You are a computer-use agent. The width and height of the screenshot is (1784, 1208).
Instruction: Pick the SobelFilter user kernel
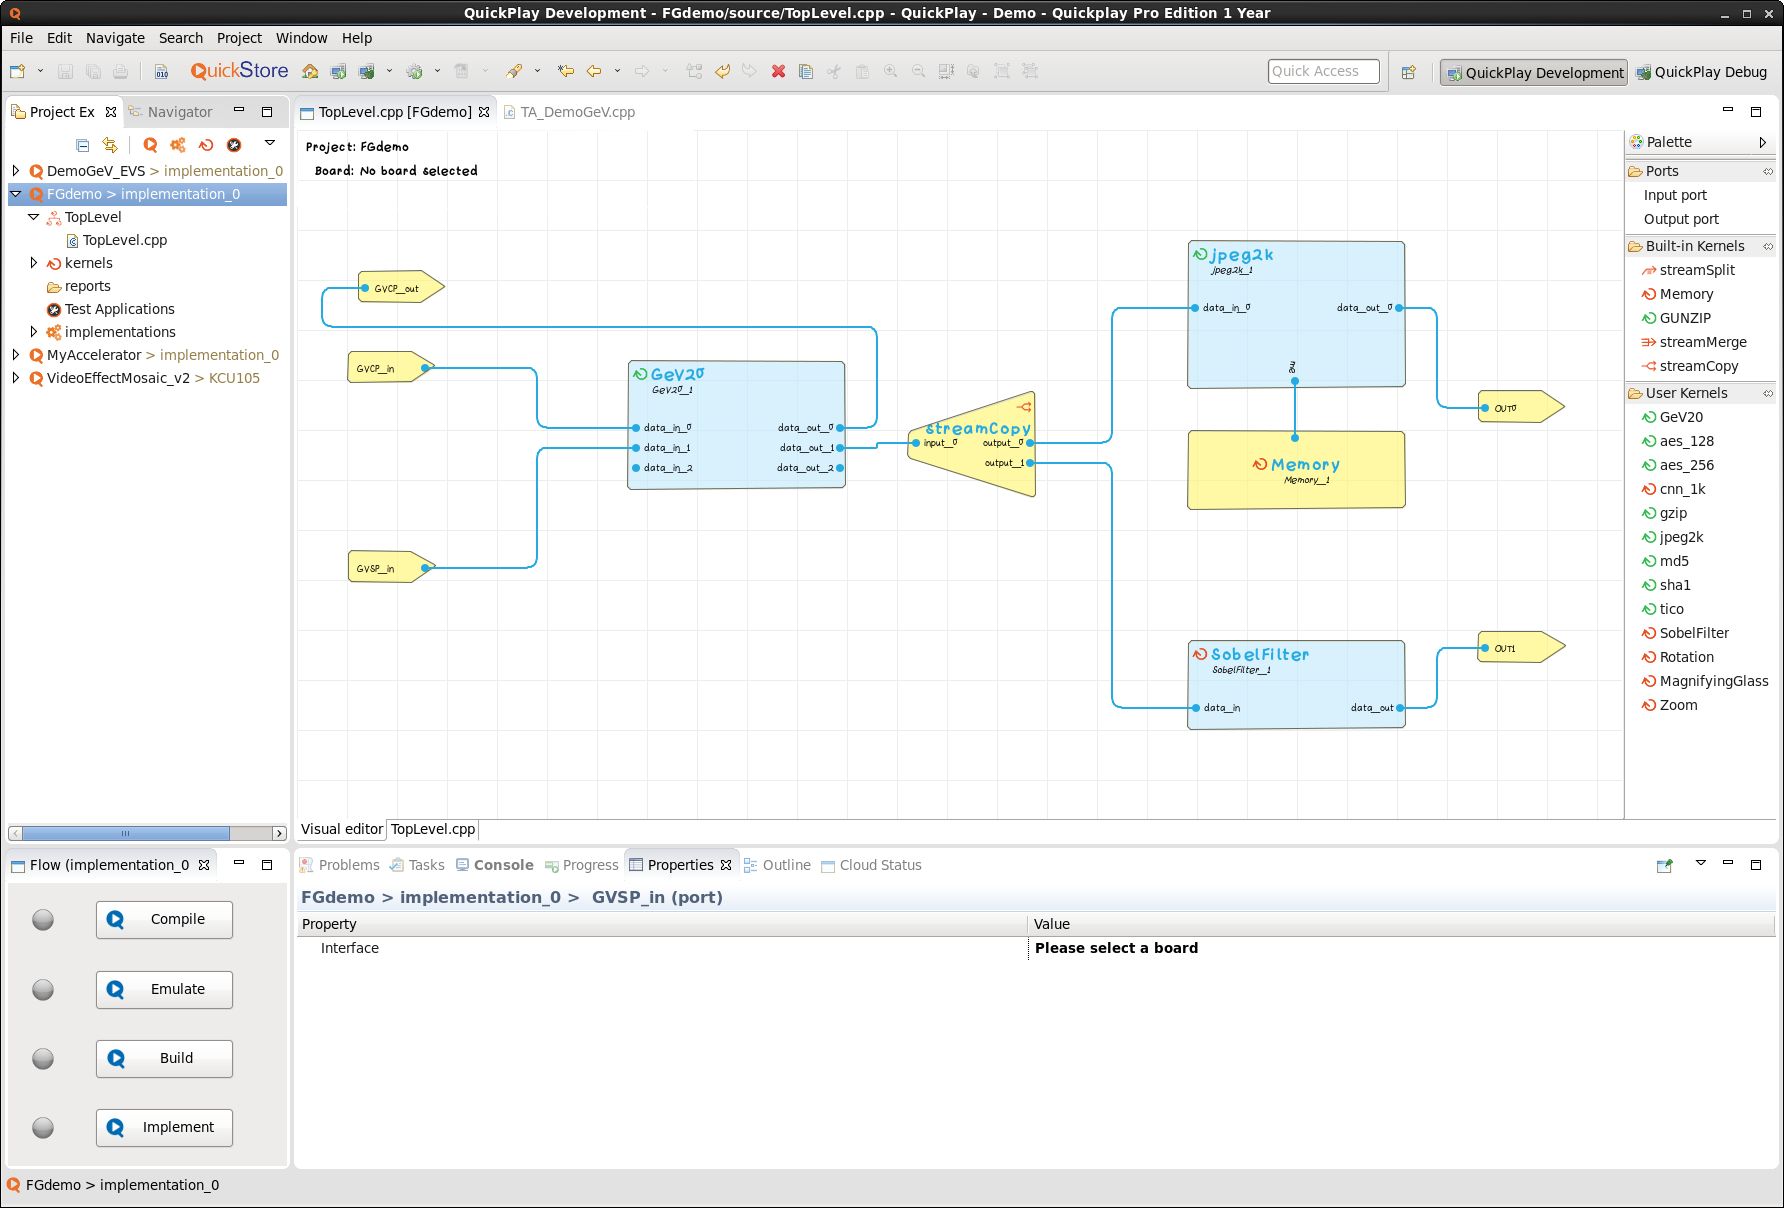tap(1692, 633)
